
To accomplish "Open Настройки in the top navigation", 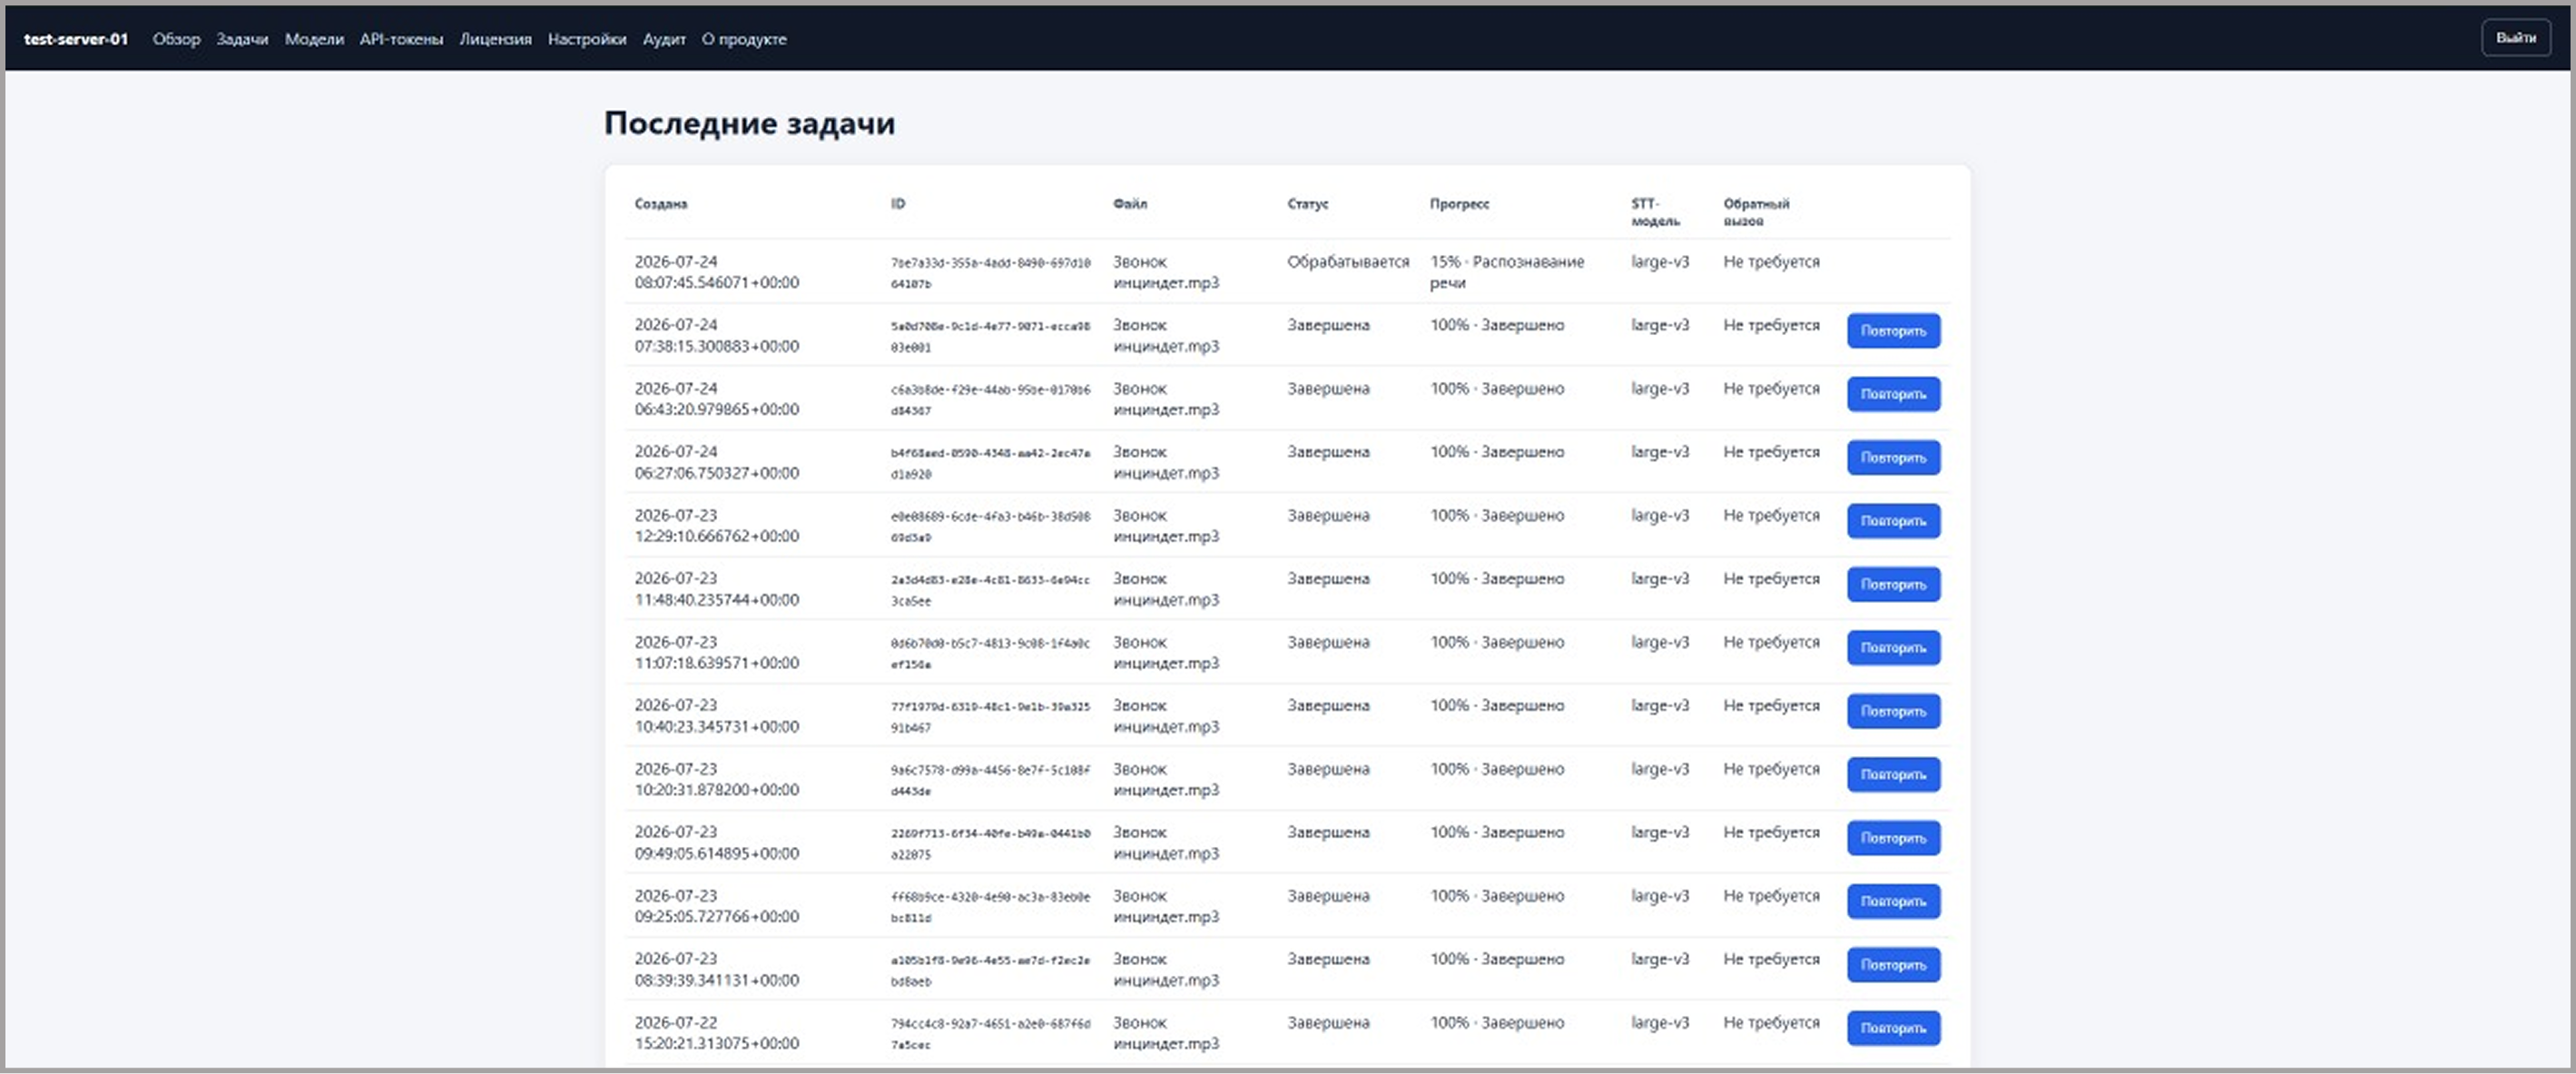I will (587, 39).
